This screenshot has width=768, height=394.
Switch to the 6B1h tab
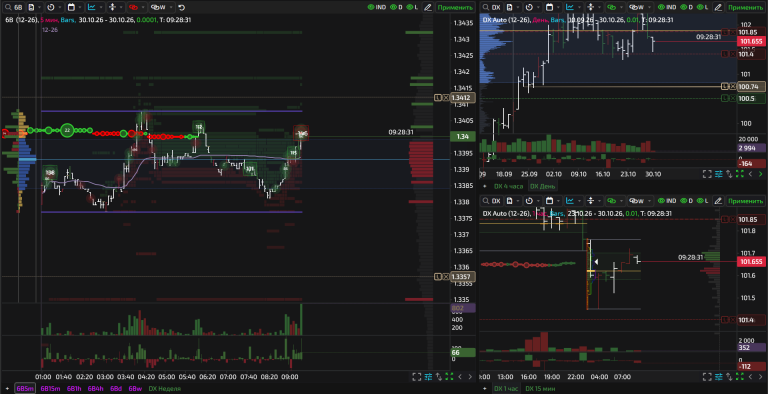74,389
